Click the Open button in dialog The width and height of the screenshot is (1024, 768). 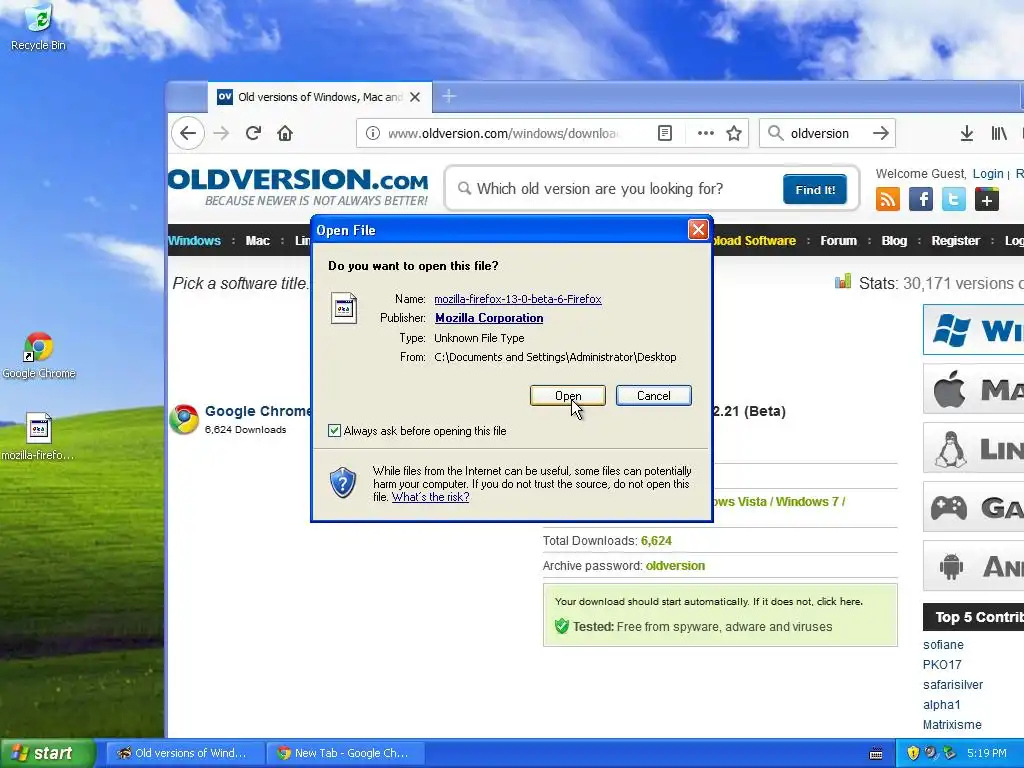pos(568,395)
